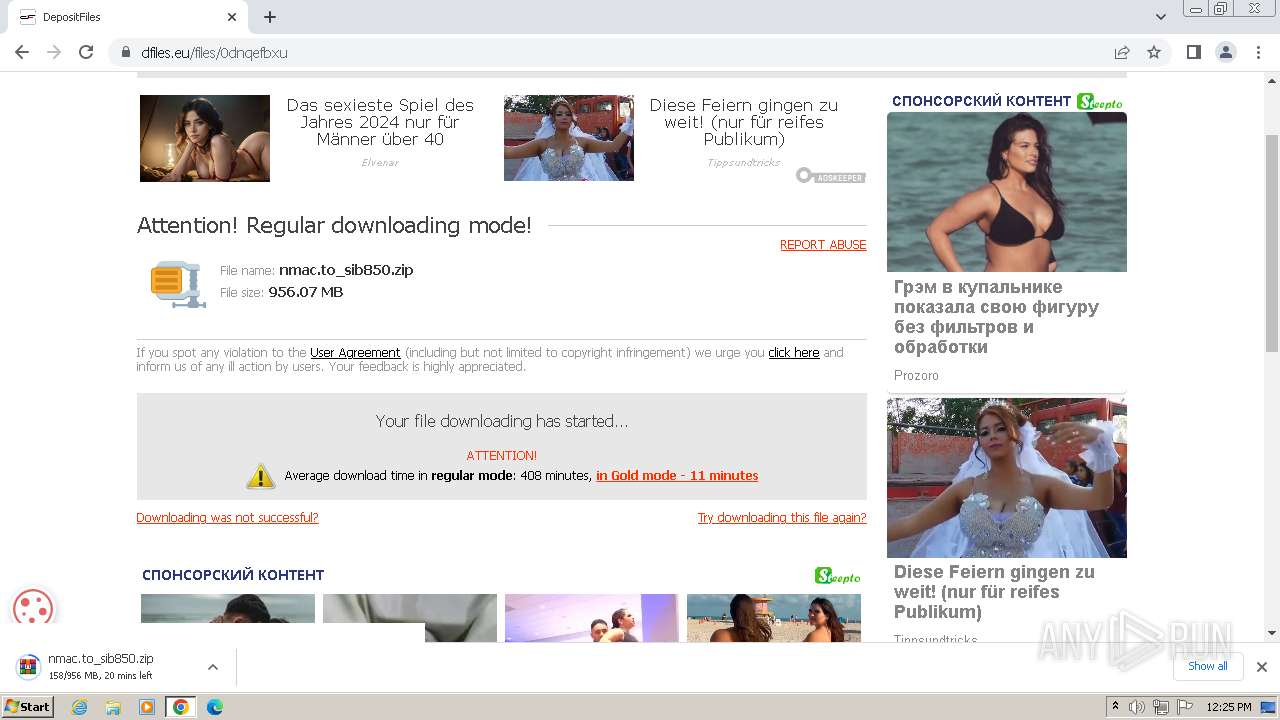The image size is (1280, 720).
Task: Go back to the previous page
Action: point(22,52)
